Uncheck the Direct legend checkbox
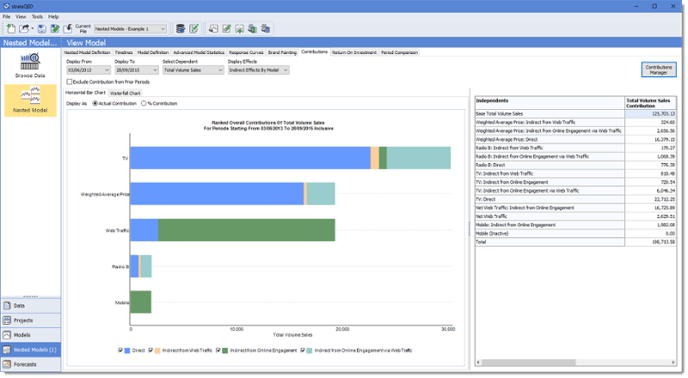 (121, 351)
